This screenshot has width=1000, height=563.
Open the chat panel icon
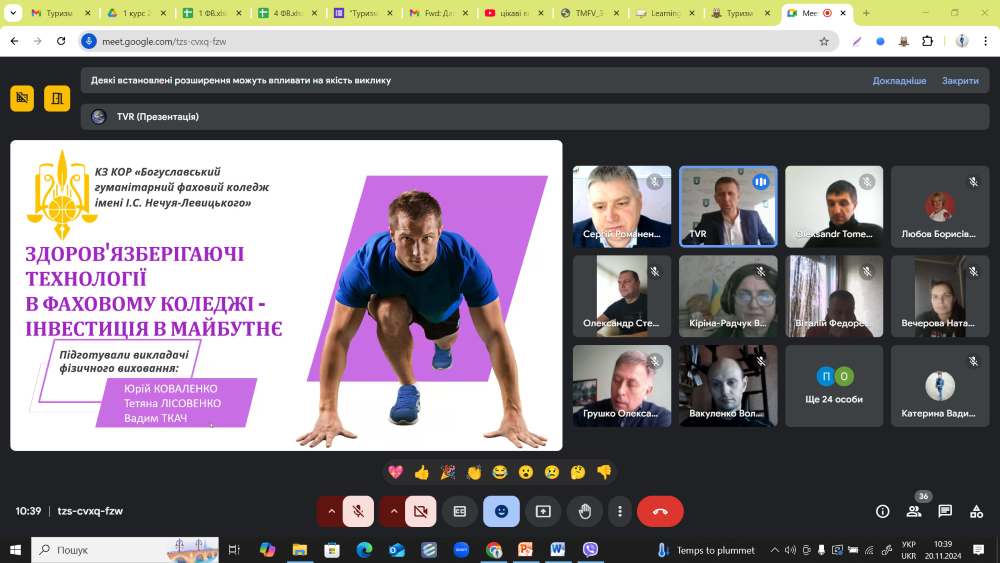pyautogui.click(x=945, y=511)
